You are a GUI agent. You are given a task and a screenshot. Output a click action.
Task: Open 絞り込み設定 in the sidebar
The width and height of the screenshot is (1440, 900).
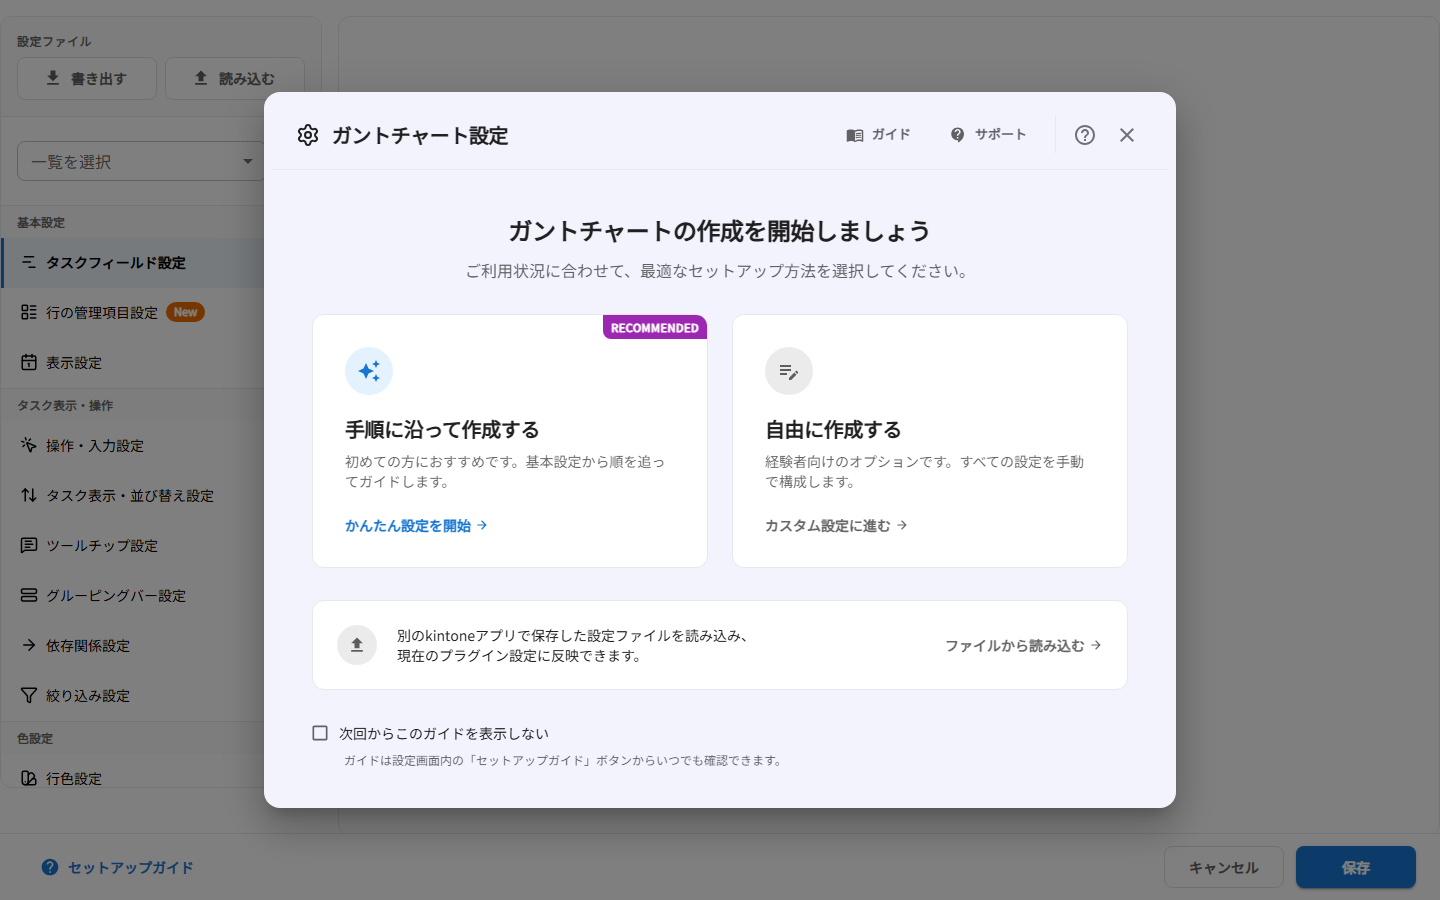click(133, 696)
